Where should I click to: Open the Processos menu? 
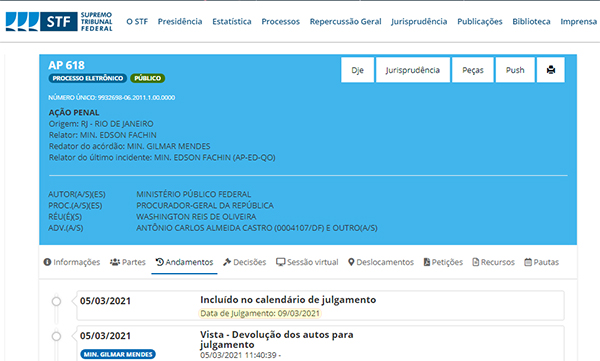[x=280, y=21]
